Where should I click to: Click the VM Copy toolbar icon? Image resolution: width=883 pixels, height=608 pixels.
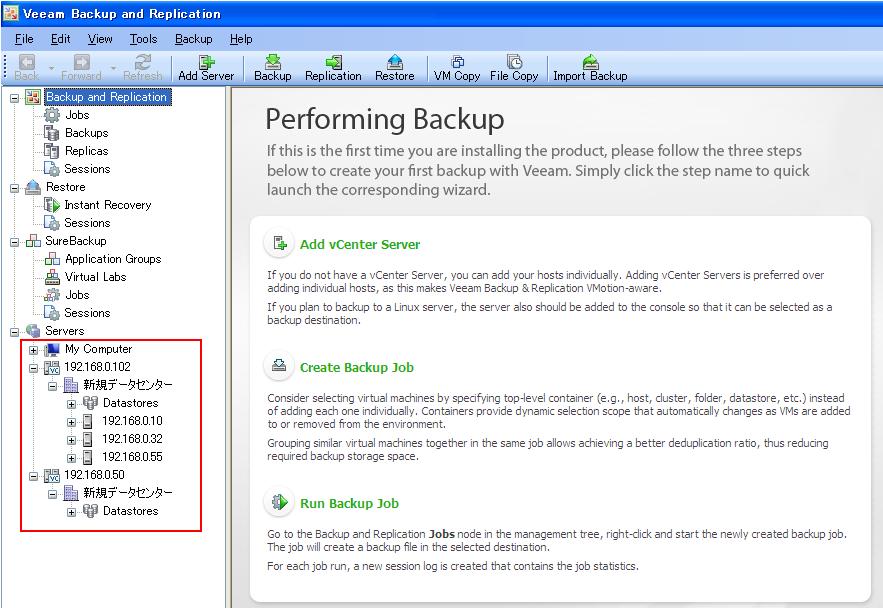coord(457,61)
